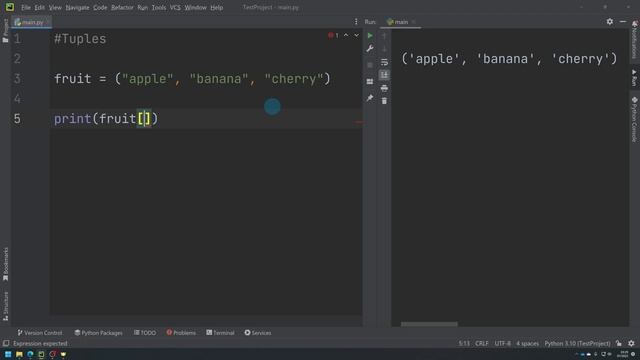Screen dimensions: 640x360
Task: Click the Down the stack trace arrow
Action: (x=384, y=49)
